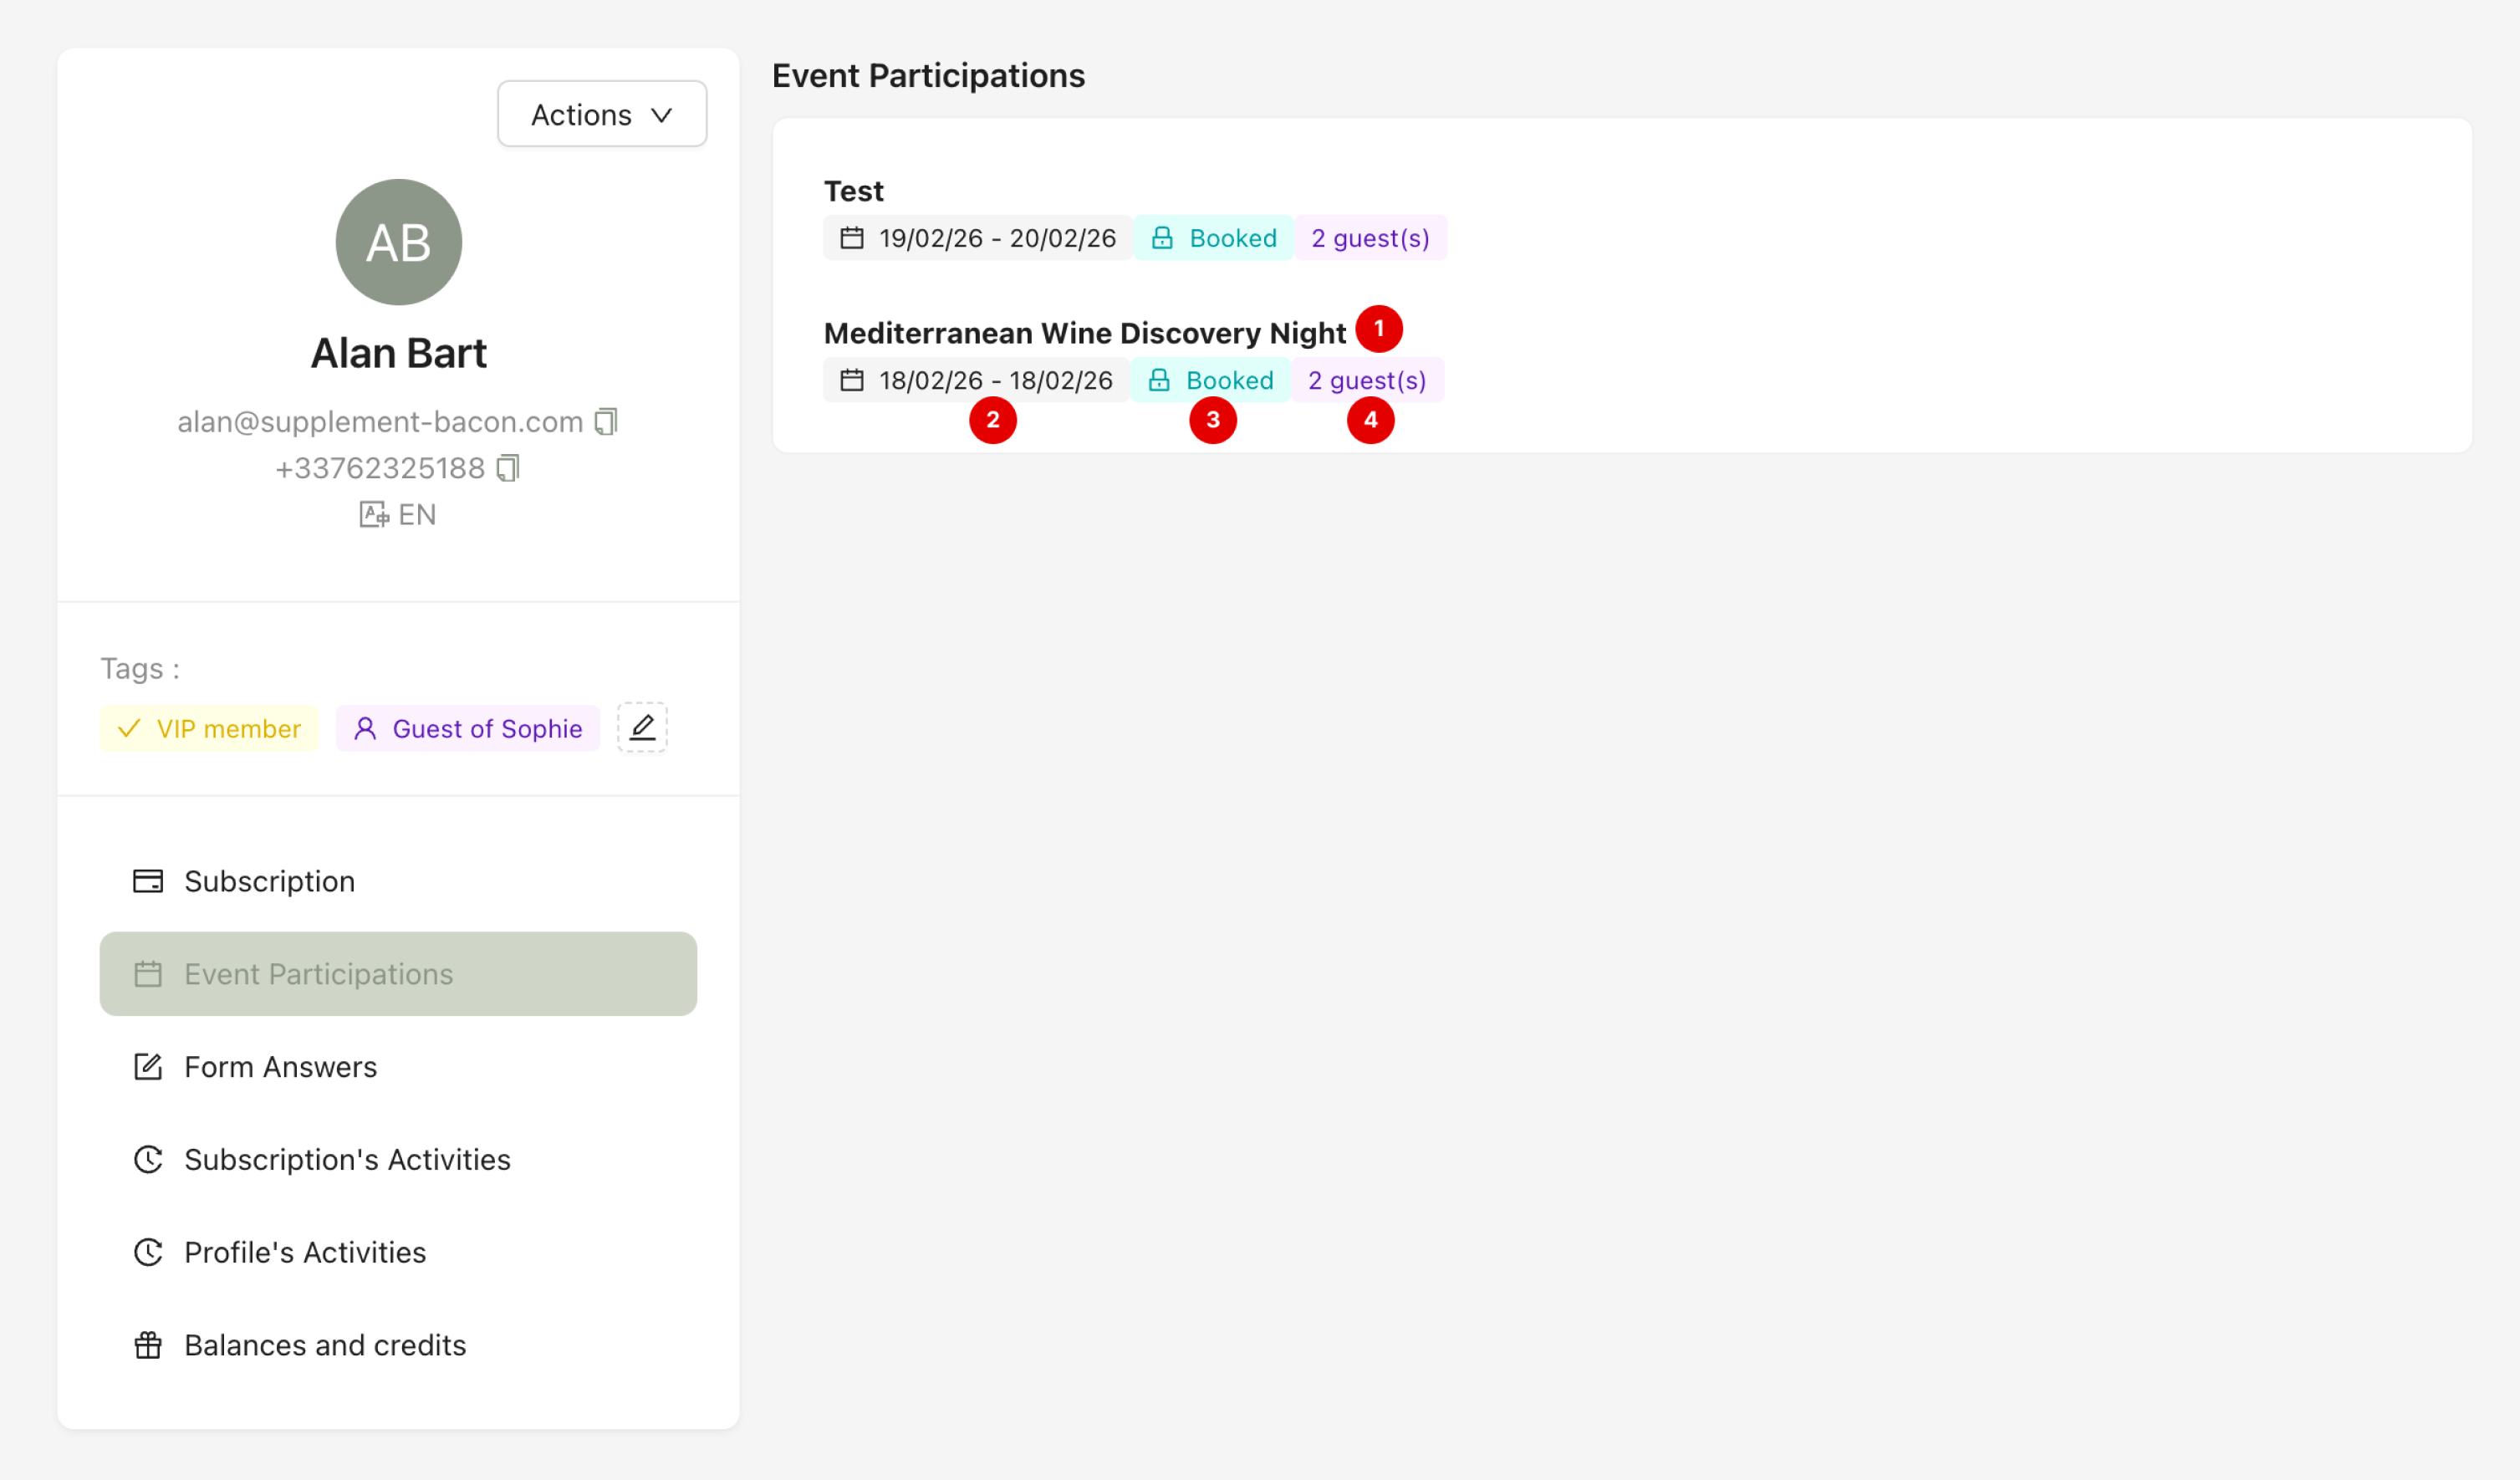
Task: Click the VIP member tag
Action: tap(209, 728)
